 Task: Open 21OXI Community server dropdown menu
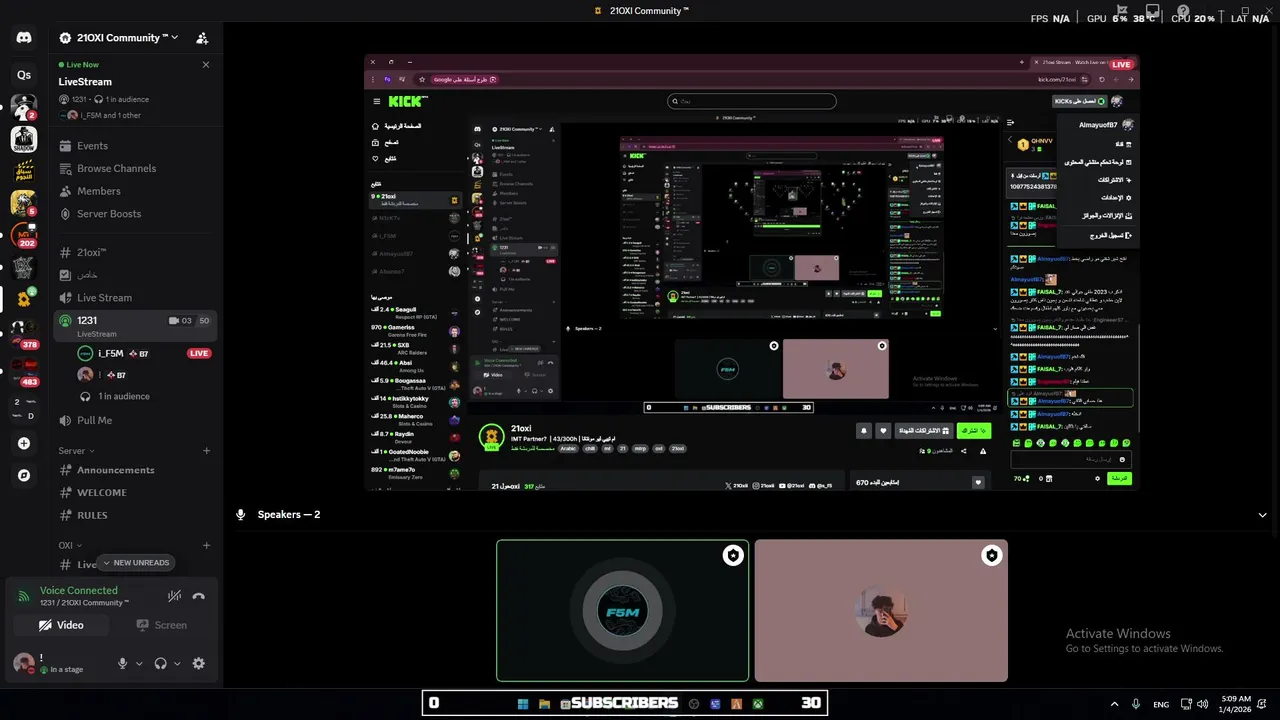[119, 38]
